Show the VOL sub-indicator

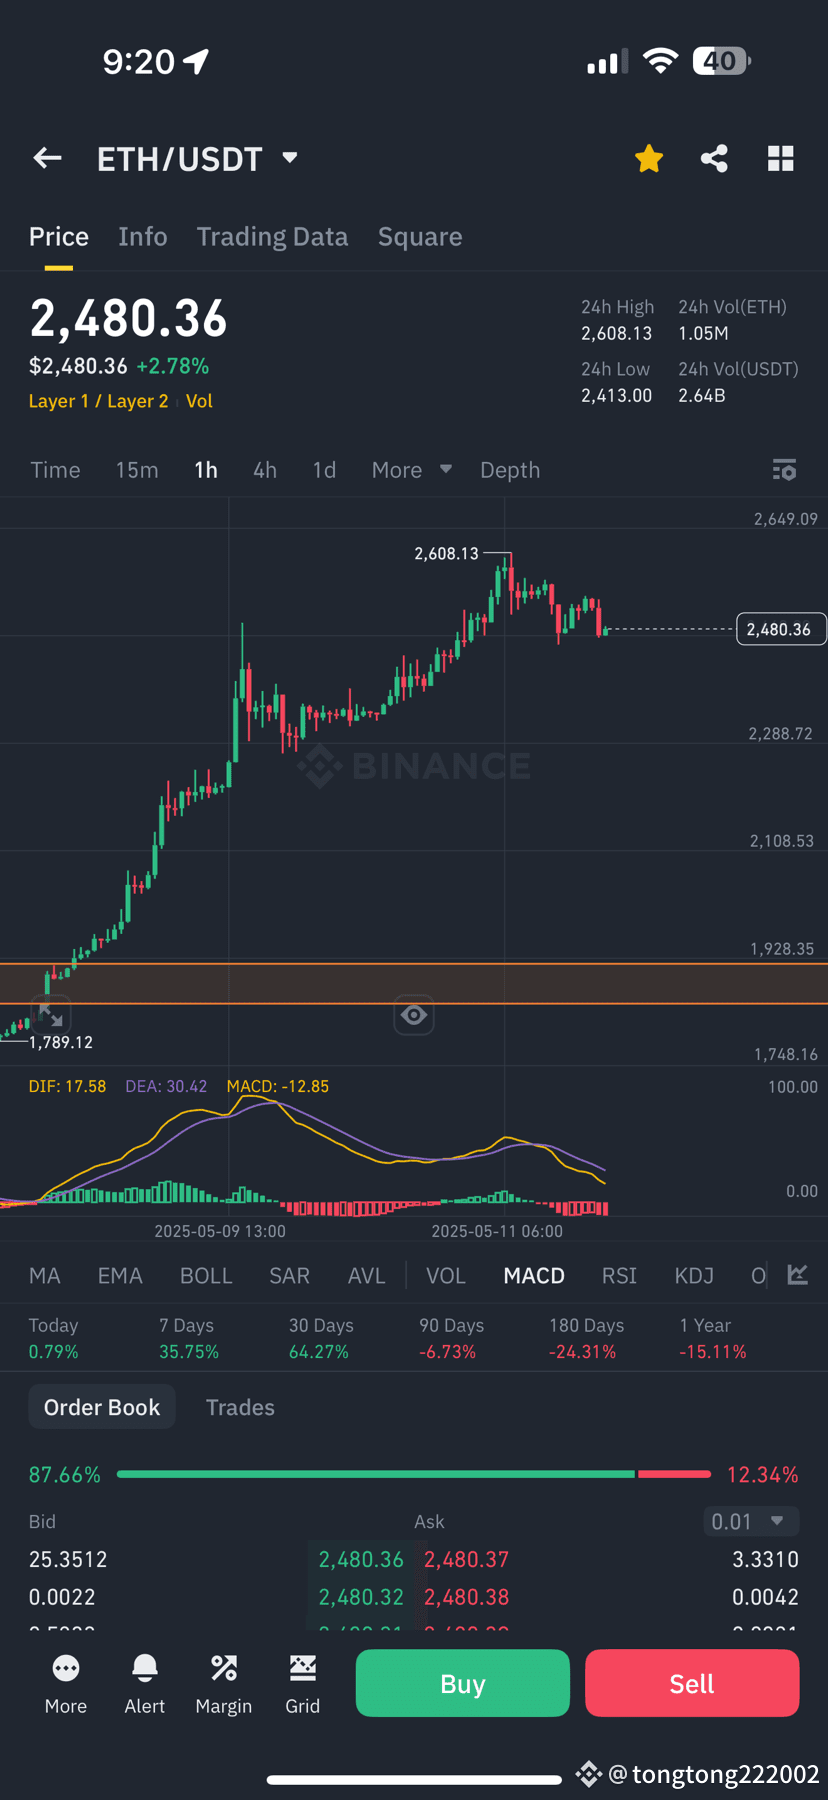point(446,1276)
